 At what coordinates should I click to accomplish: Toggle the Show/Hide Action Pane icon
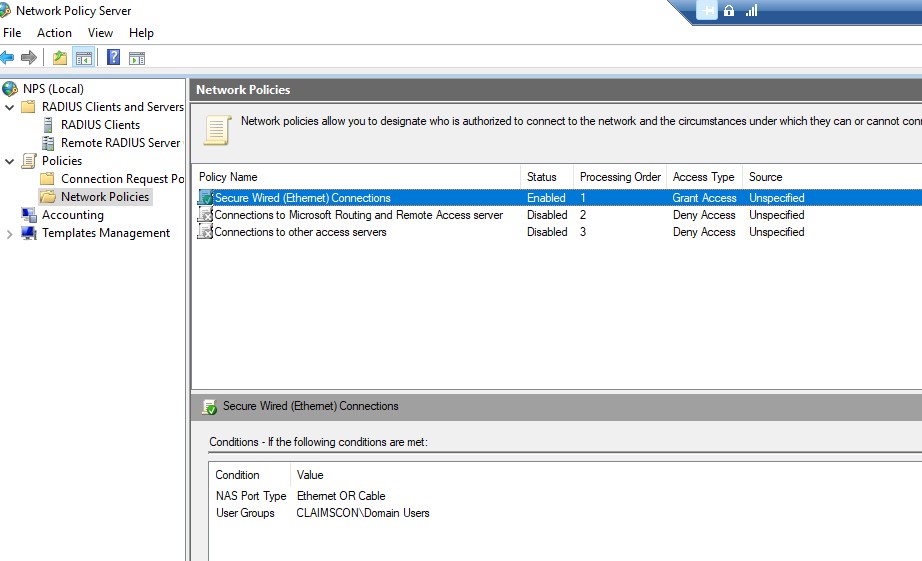tap(137, 58)
